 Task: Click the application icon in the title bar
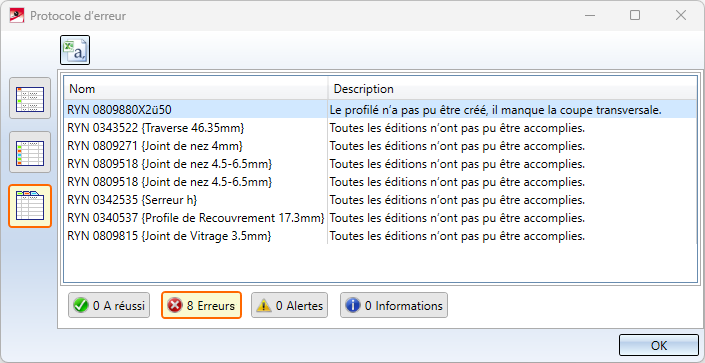click(x=17, y=16)
